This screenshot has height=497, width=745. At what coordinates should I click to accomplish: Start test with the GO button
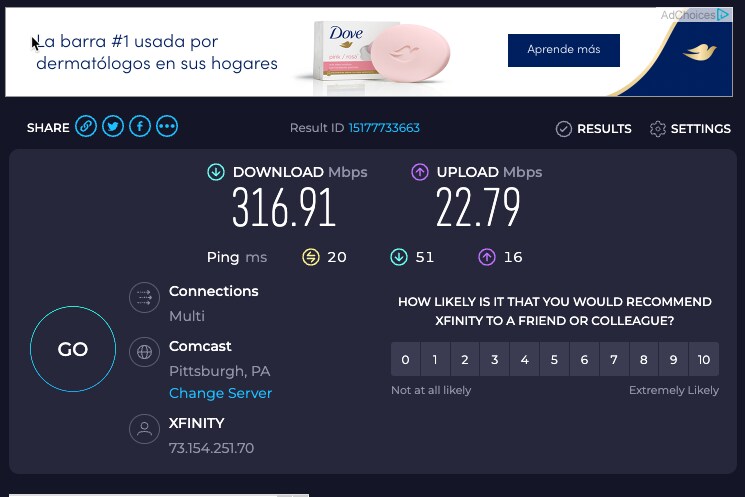(73, 349)
